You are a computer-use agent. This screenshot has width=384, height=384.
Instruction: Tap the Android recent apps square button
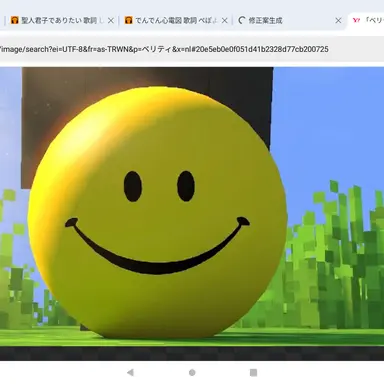coord(253,372)
